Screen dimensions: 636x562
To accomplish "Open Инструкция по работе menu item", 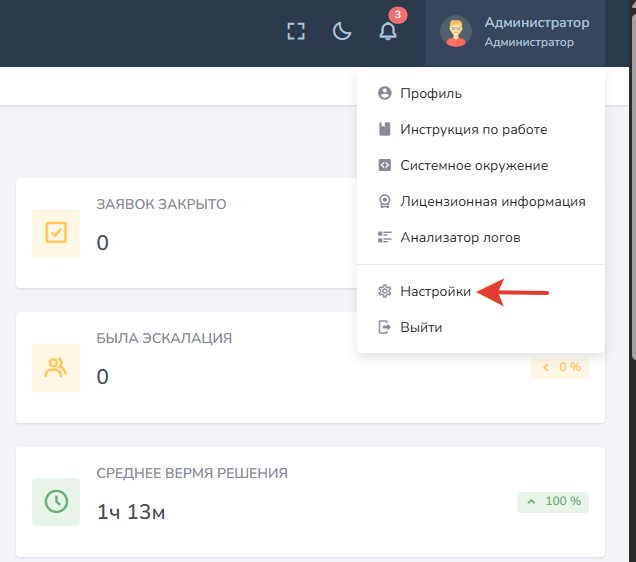I will pos(473,129).
